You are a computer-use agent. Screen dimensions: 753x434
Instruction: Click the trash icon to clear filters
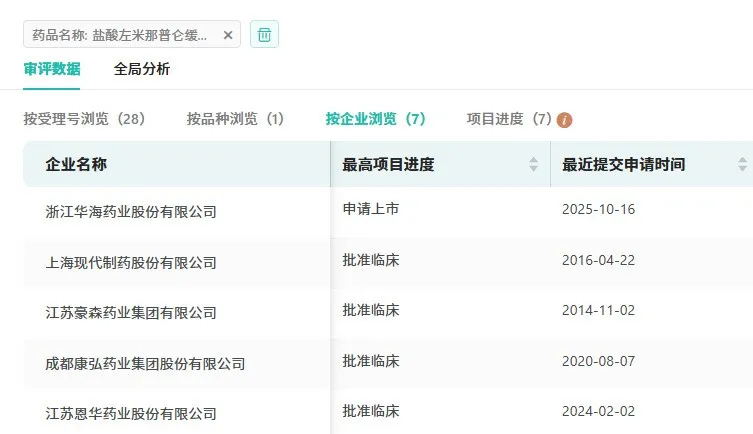(264, 34)
